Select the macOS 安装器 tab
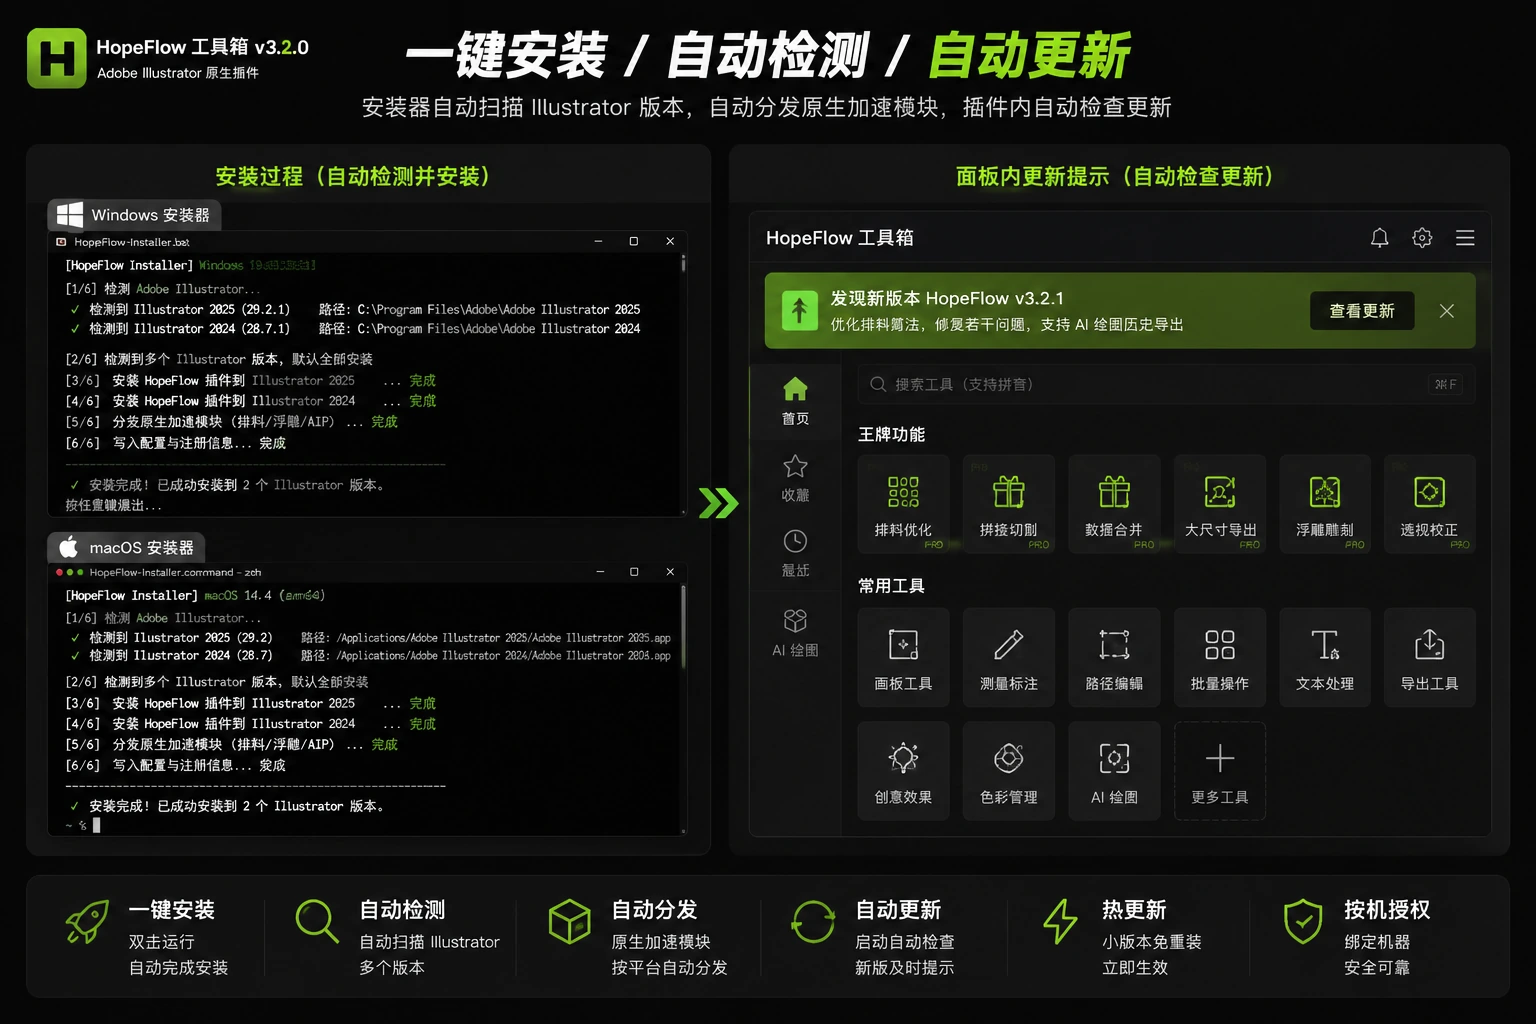 coord(126,548)
